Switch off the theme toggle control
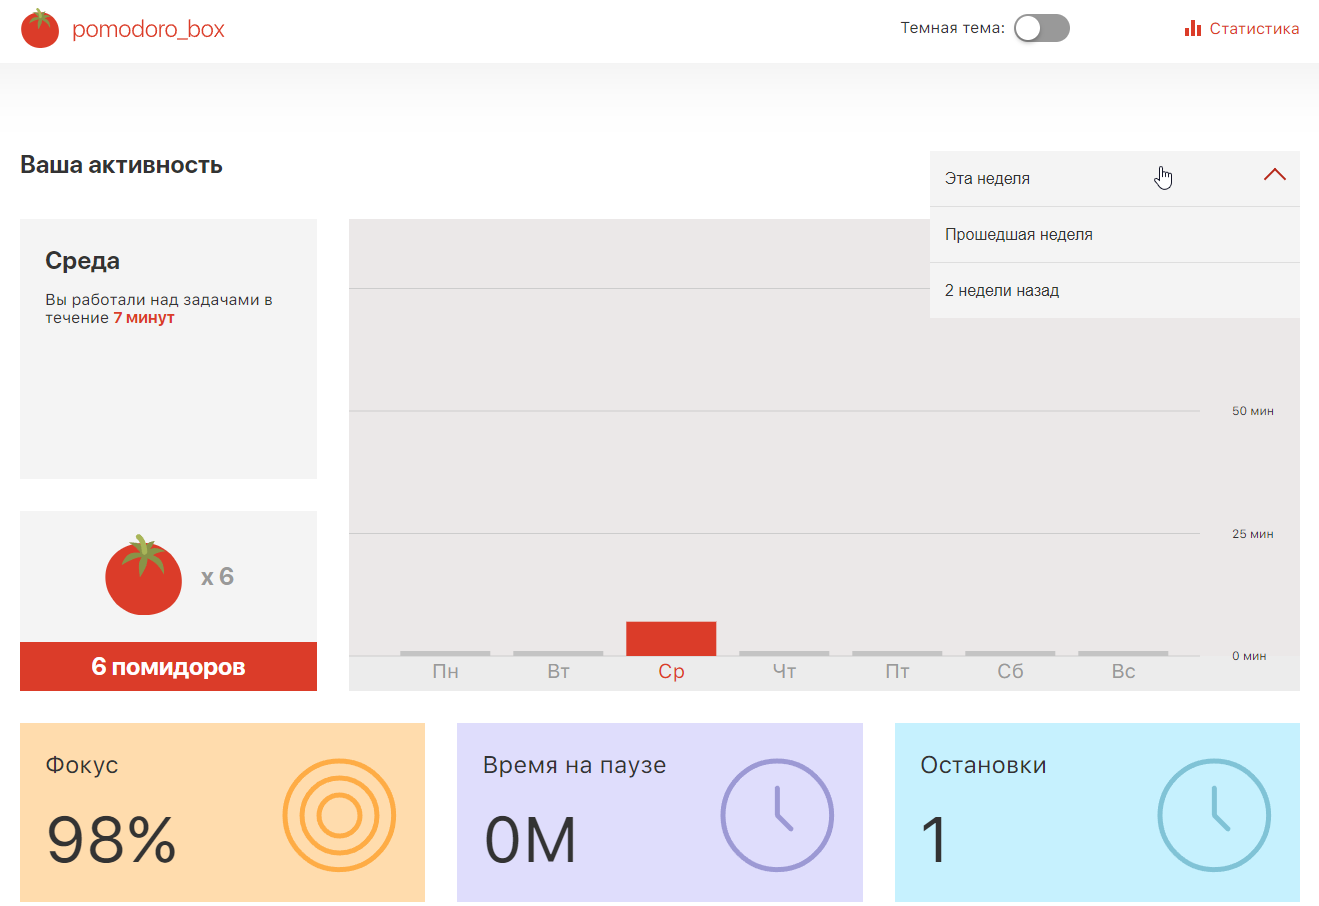 coord(1041,28)
